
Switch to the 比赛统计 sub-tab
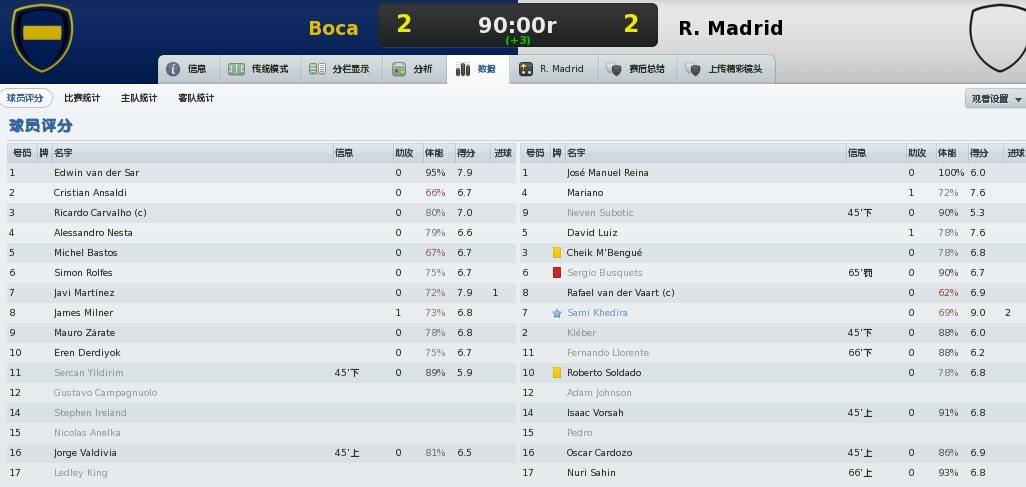(82, 98)
